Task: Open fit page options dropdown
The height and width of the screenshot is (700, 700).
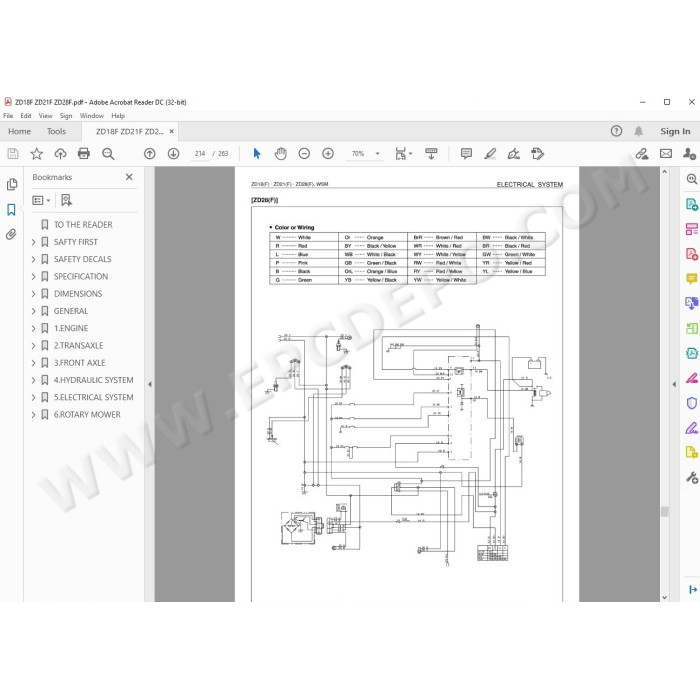Action: [404, 154]
